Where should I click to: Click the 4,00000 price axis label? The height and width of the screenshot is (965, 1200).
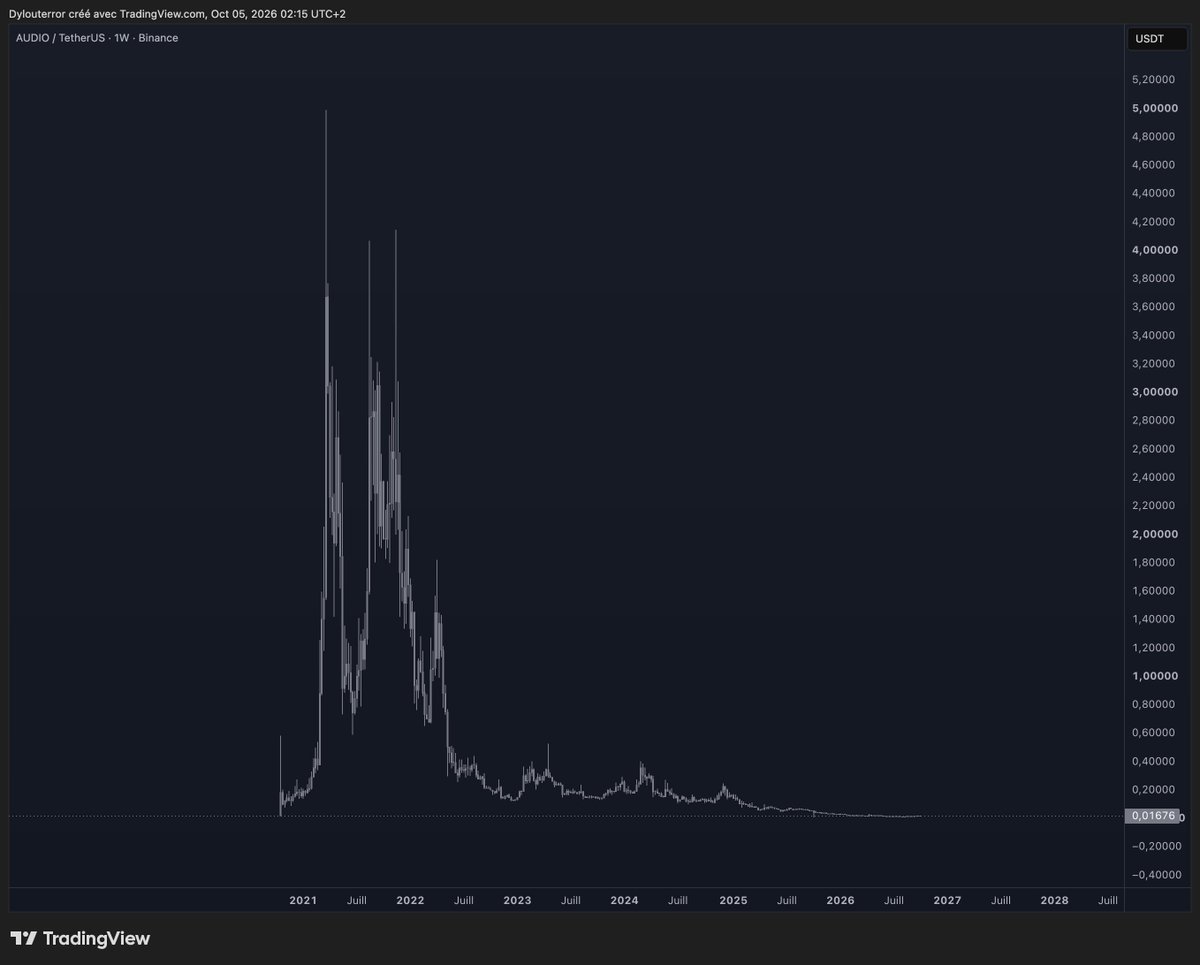coord(1155,250)
